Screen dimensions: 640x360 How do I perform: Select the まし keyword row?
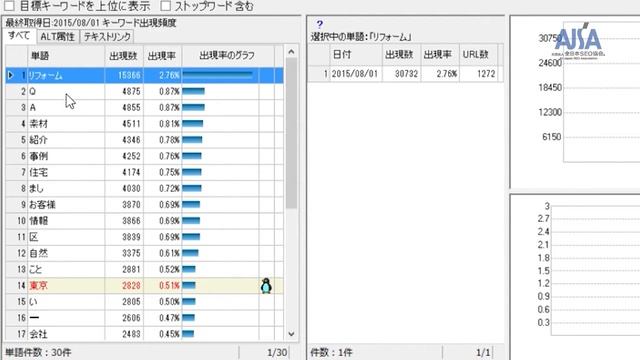144,188
